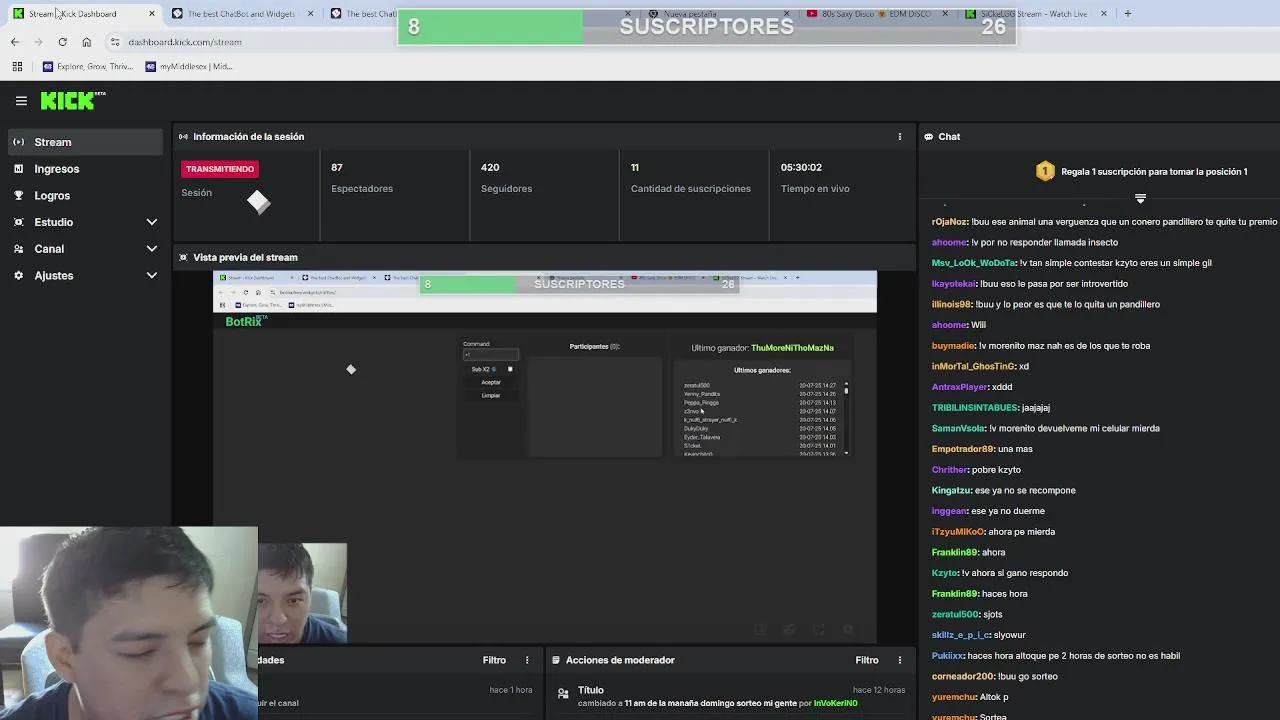Click the Vista previa del stream panel icon

tap(183, 258)
